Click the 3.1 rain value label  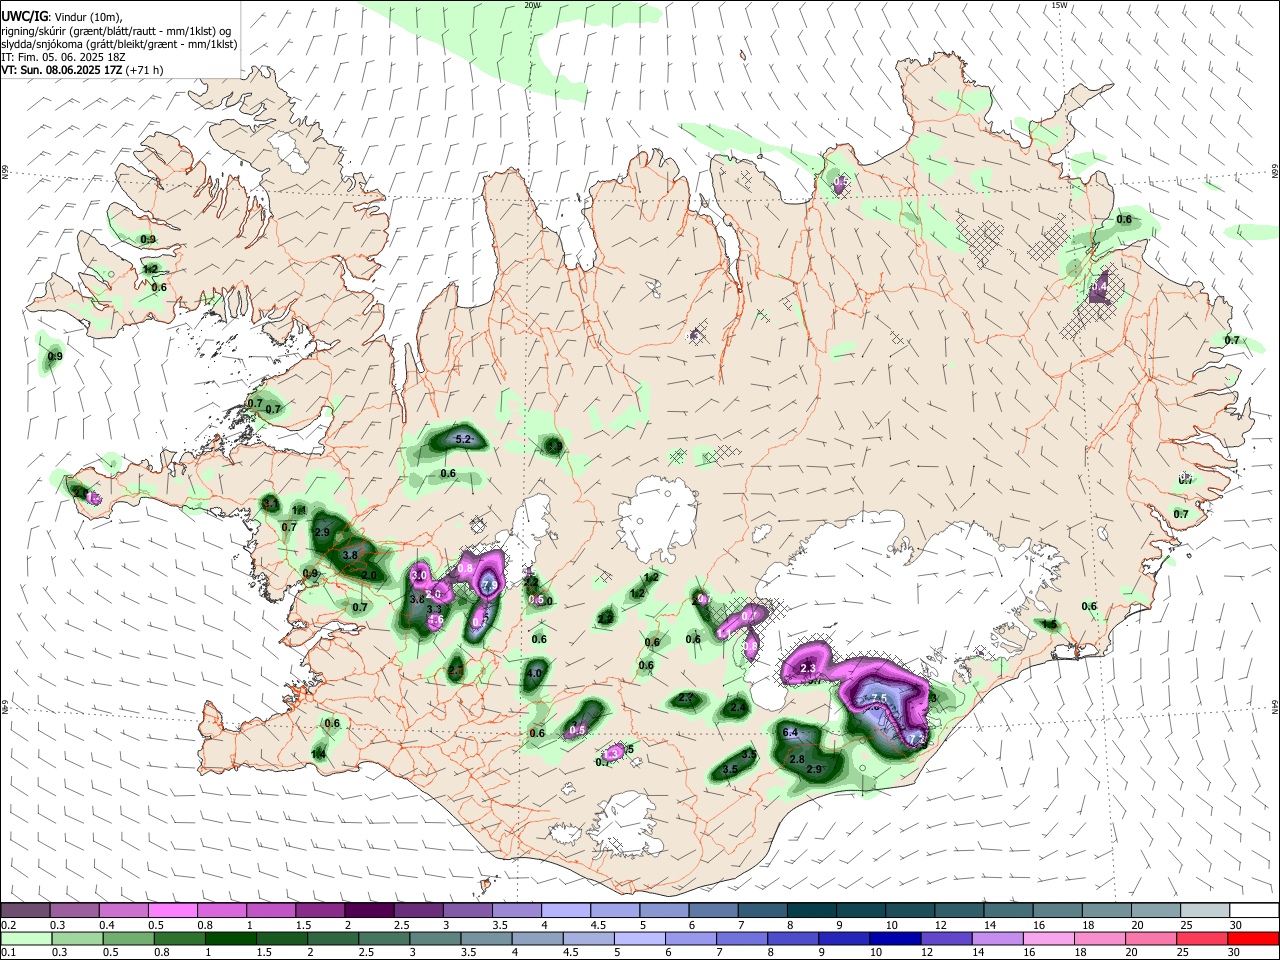pyautogui.click(x=270, y=504)
